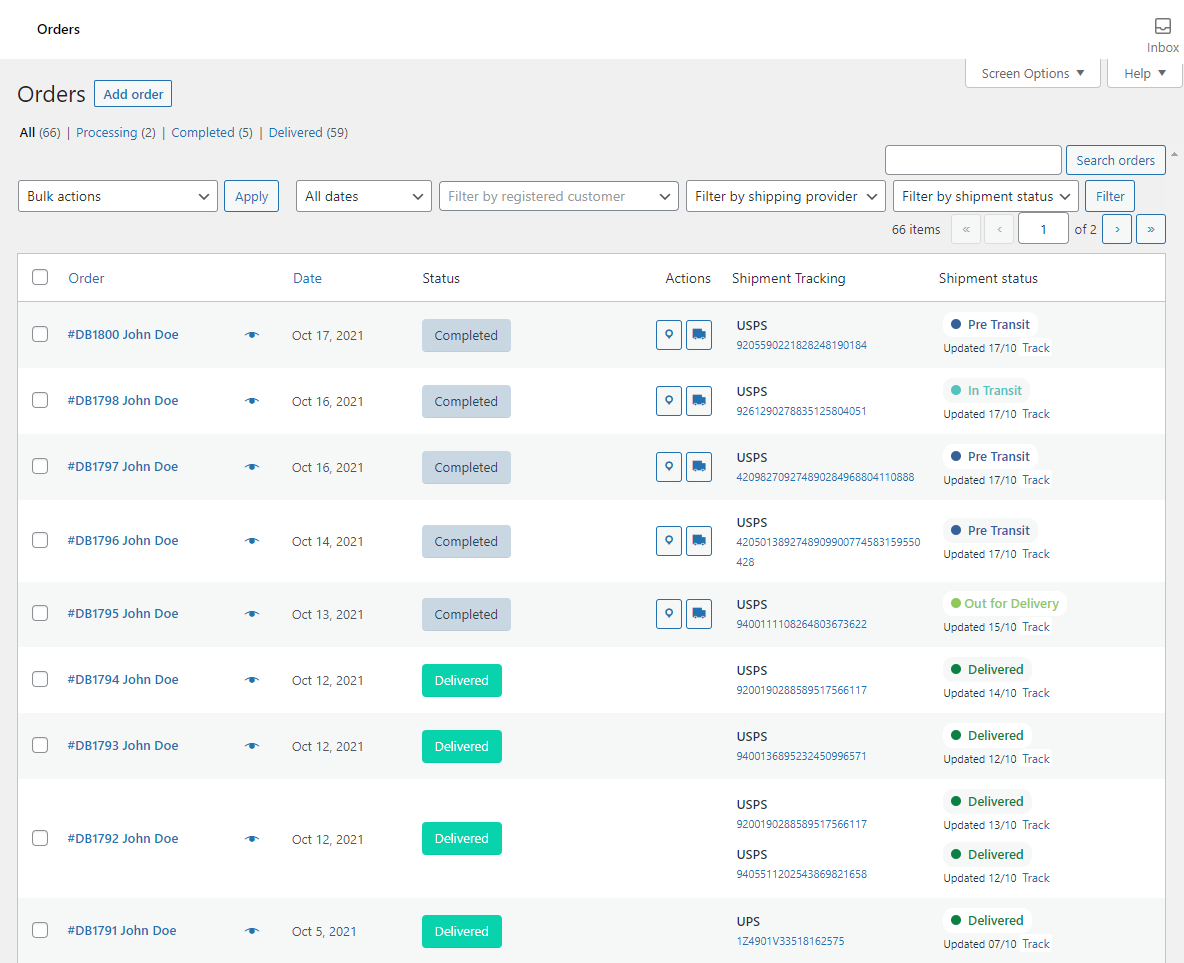Click inside the search orders input field
Image resolution: width=1184 pixels, height=963 pixels.
972,159
